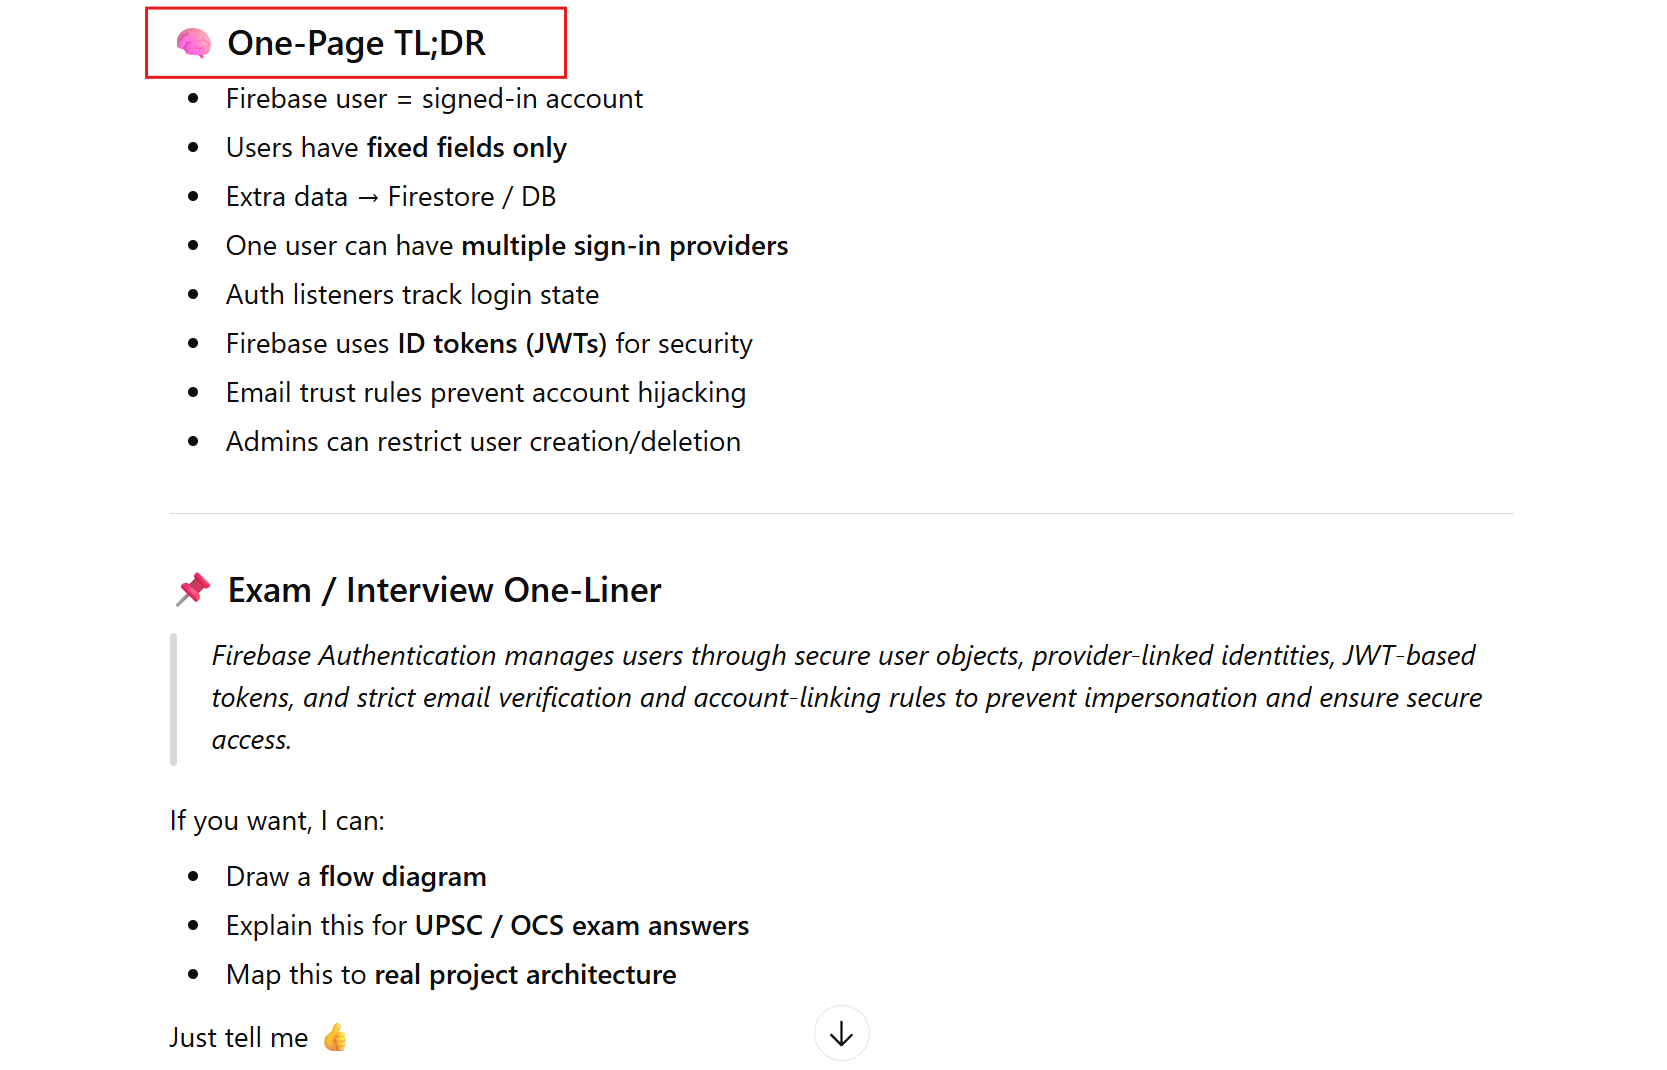This screenshot has width=1667, height=1070.
Task: Click the thumbs-up emoji after Just tell me
Action: pyautogui.click(x=335, y=1038)
